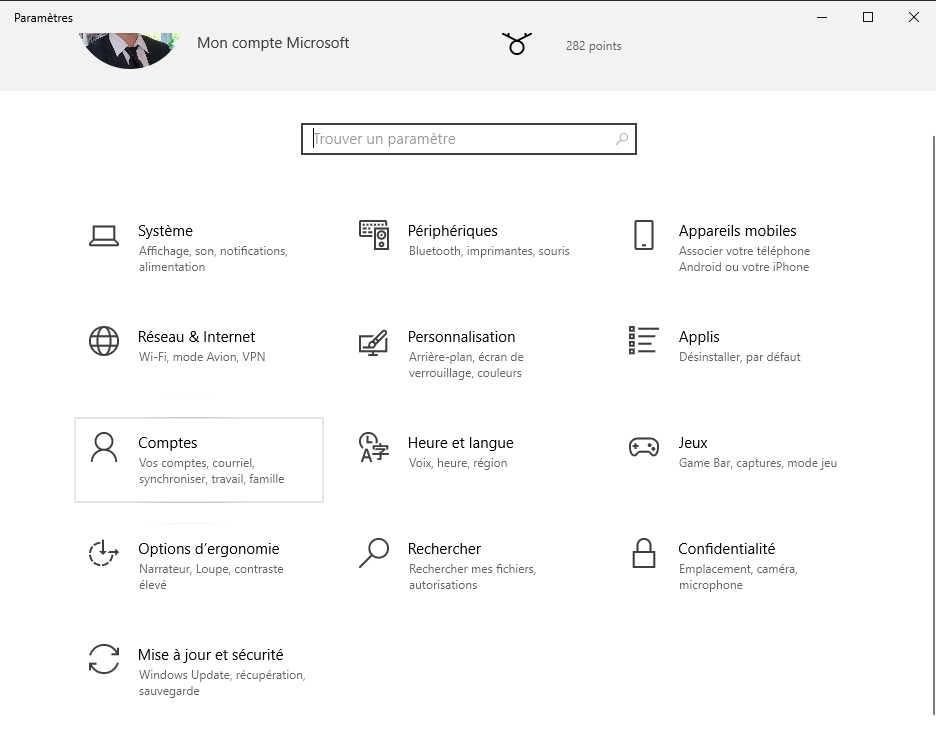The height and width of the screenshot is (733, 936).
Task: Click the profile picture thumbnail
Action: (x=128, y=47)
